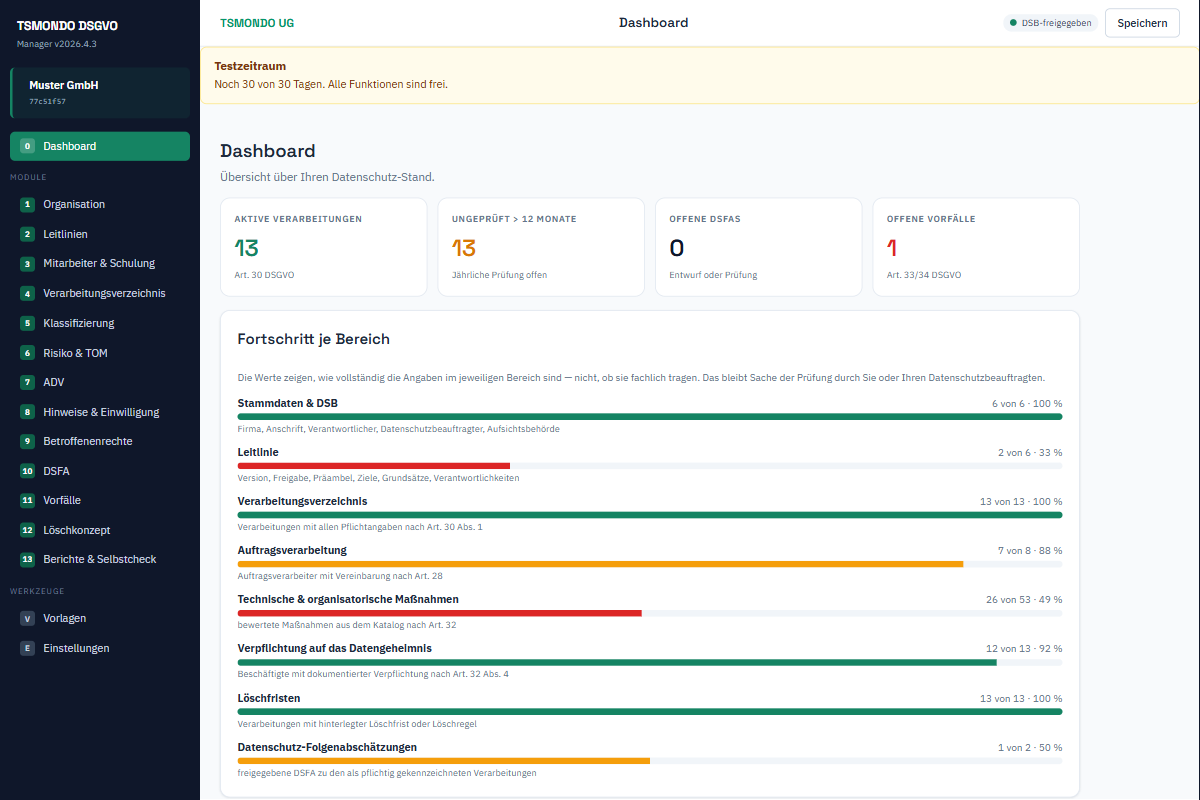Select DSFA in the sidebar
Viewport: 1200px width, 800px height.
(100, 471)
